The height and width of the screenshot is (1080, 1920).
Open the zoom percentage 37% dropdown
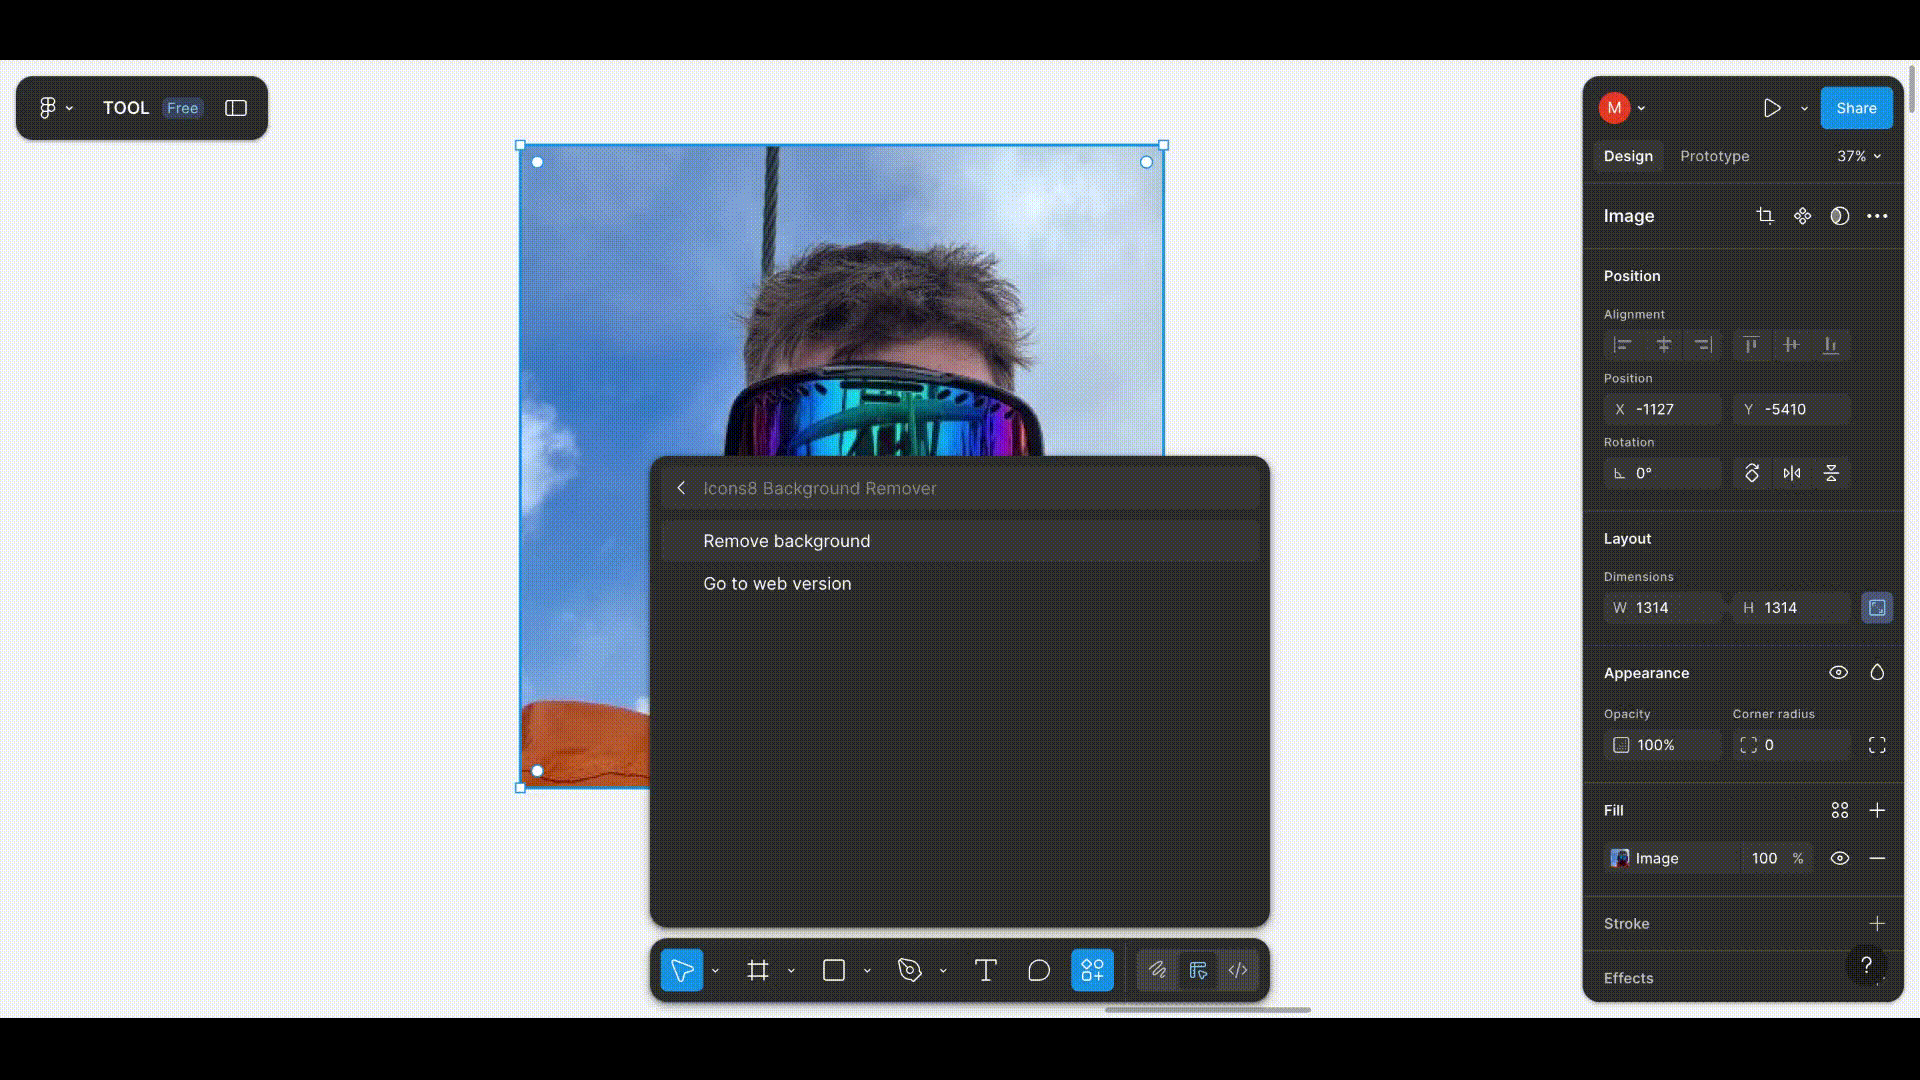(1858, 156)
